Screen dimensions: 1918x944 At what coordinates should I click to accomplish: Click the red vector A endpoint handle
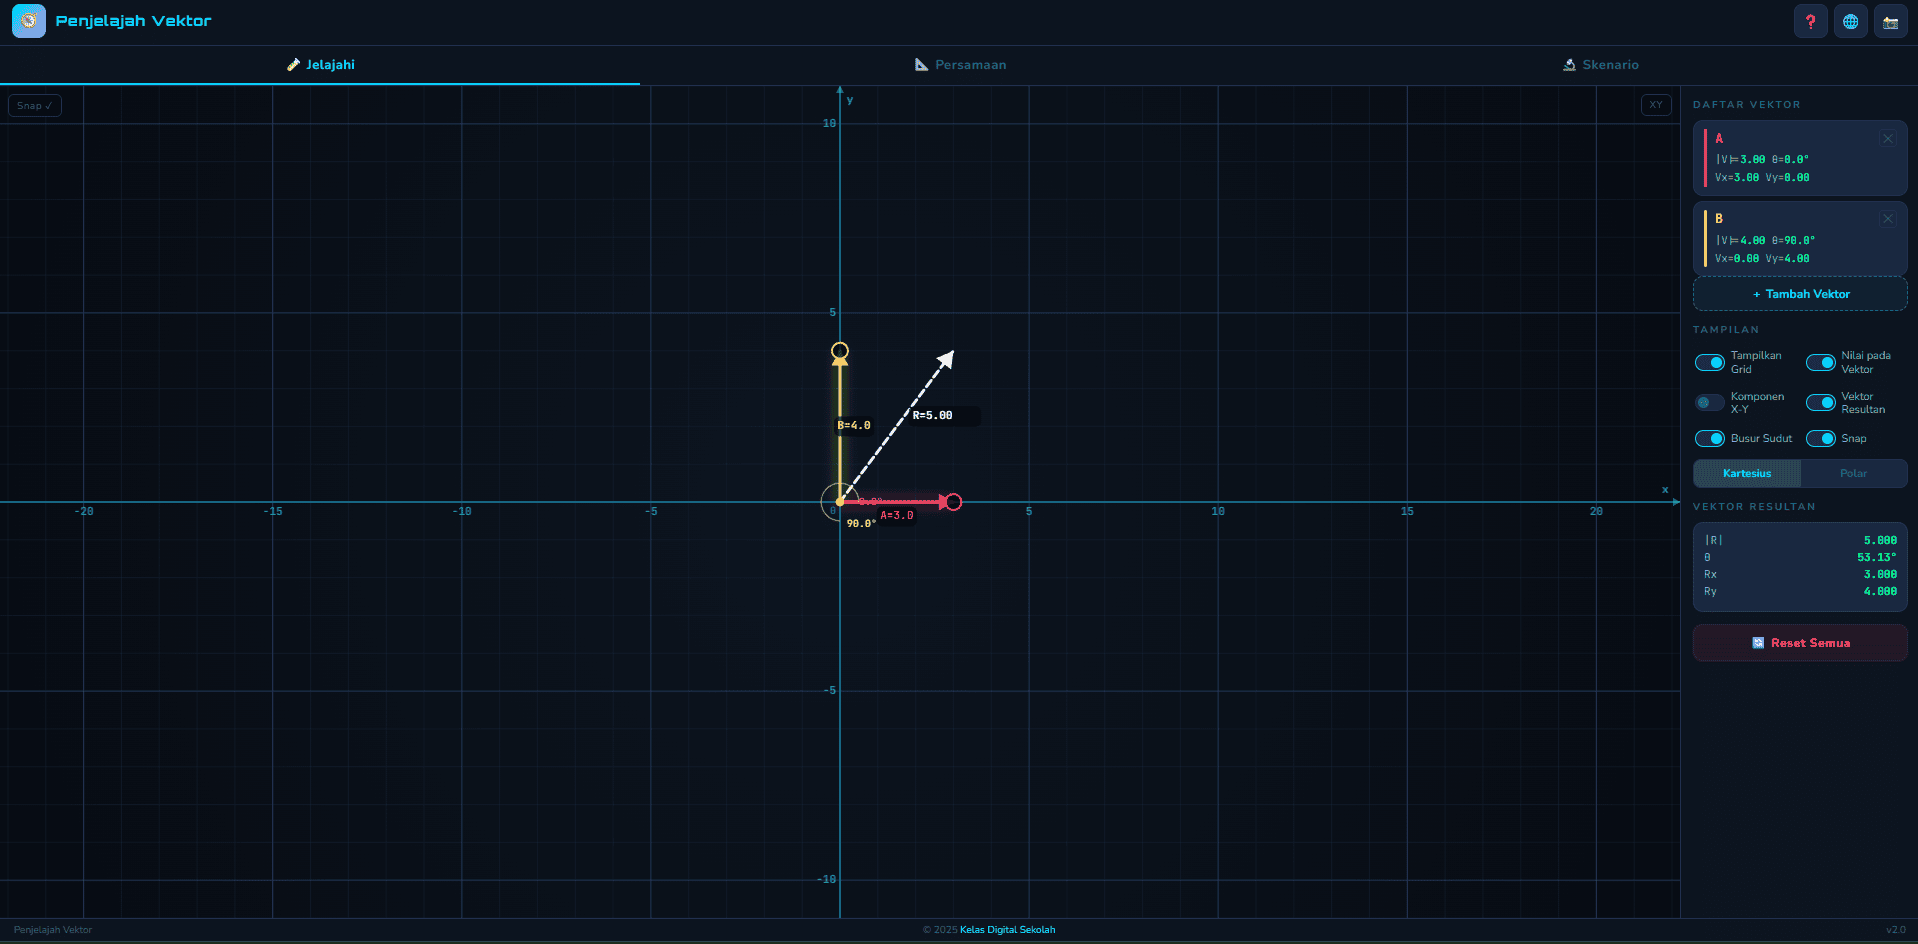(954, 502)
